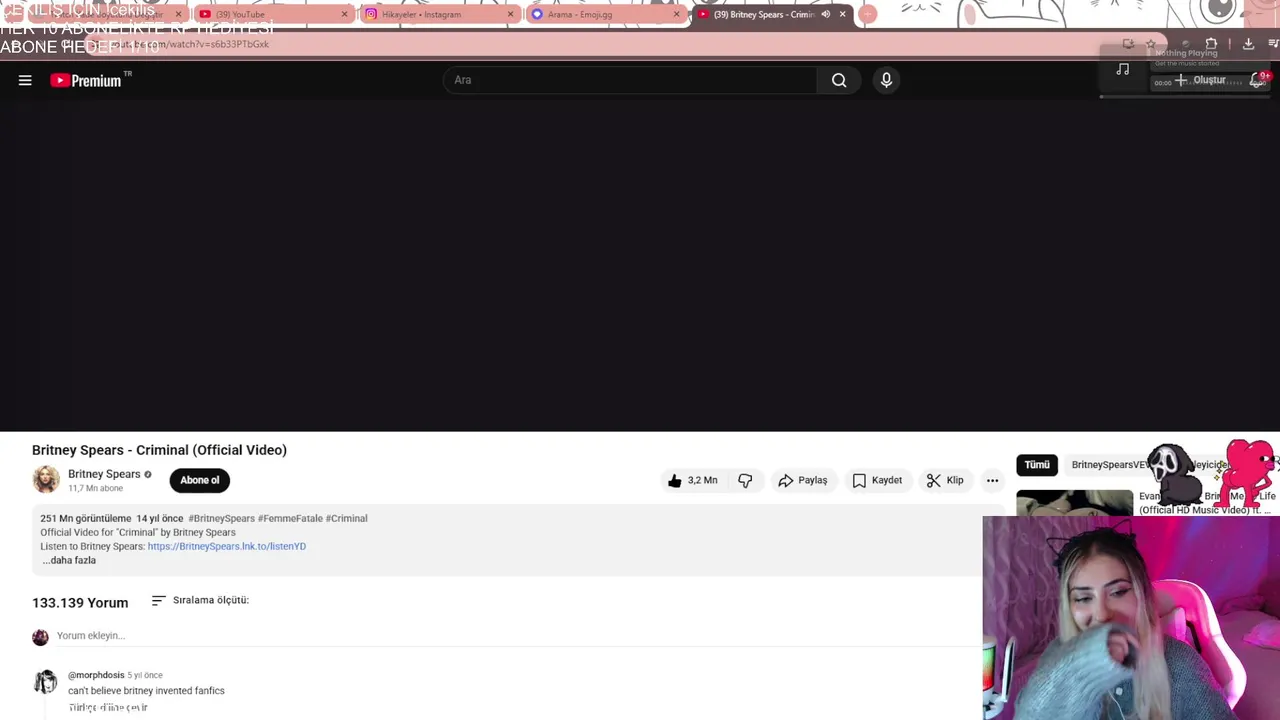This screenshot has height=720, width=1280.
Task: Select the Tümü filter chip
Action: tap(1037, 465)
